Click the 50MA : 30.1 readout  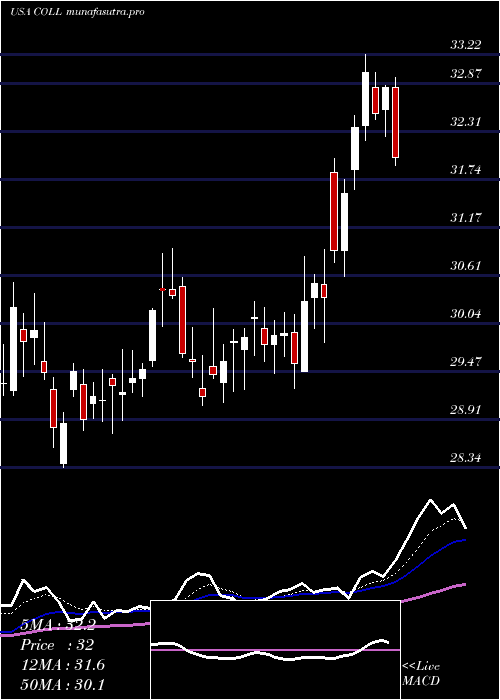click(x=63, y=684)
